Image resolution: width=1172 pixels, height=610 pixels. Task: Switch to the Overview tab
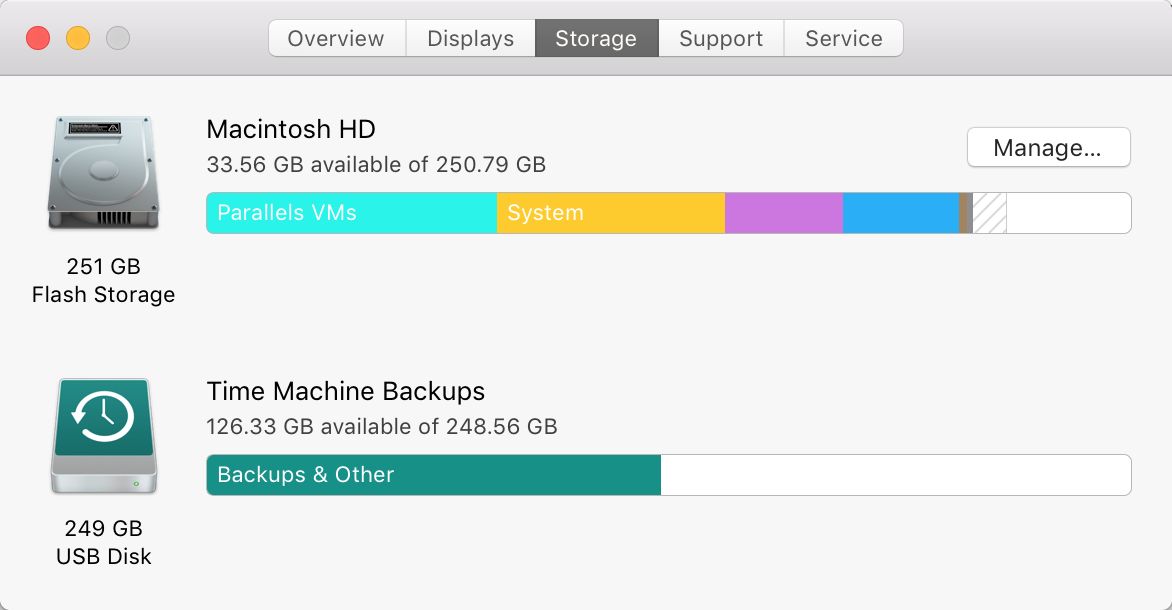[x=336, y=38]
